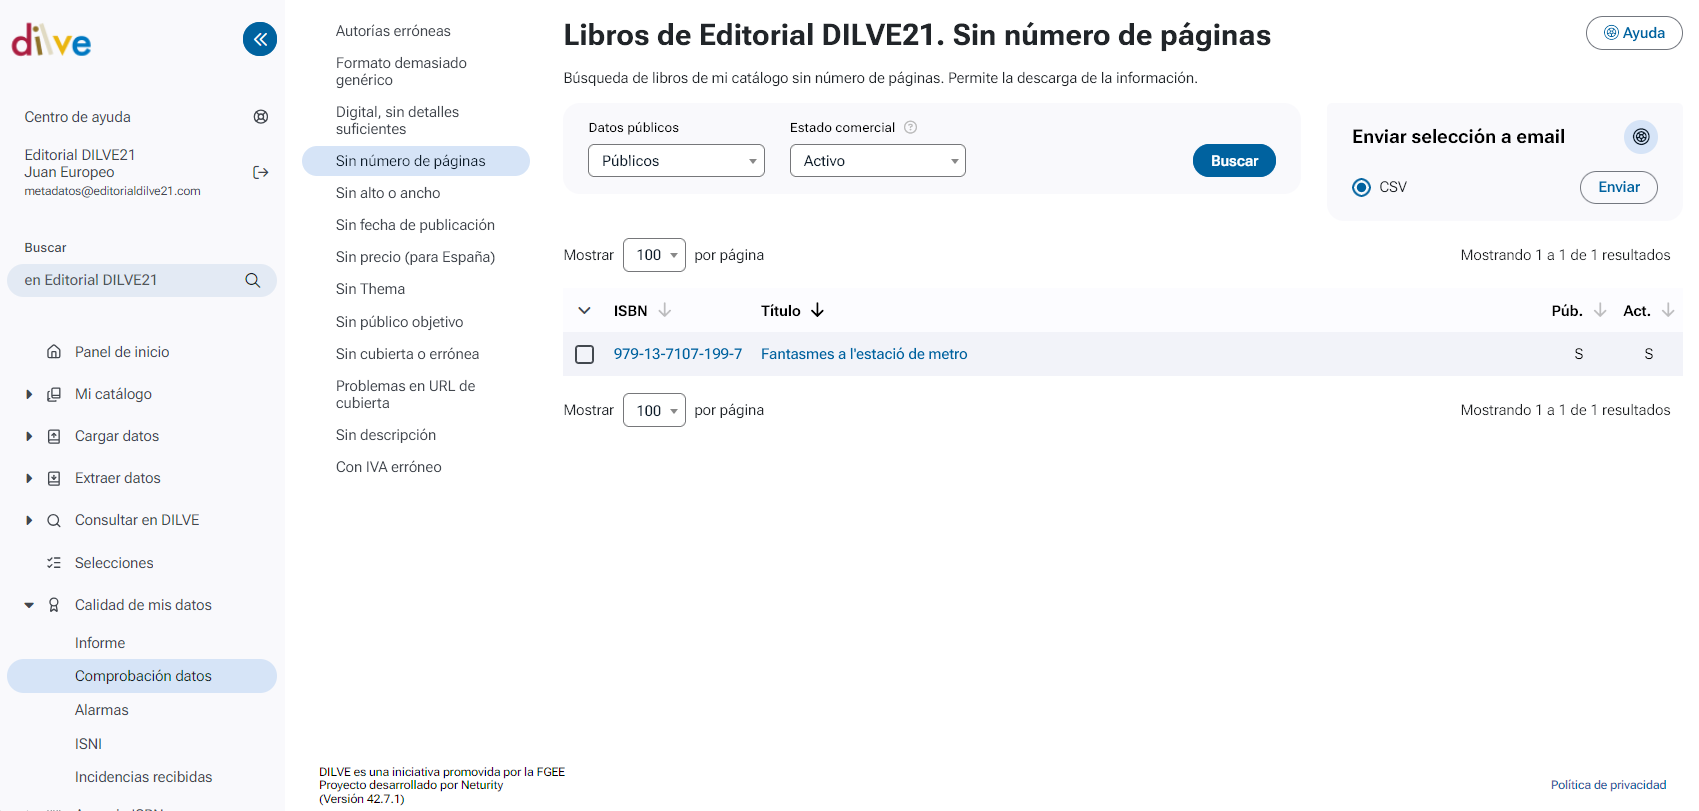This screenshot has width=1699, height=811.
Task: Open the Sin fecha de publicación check
Action: point(415,225)
